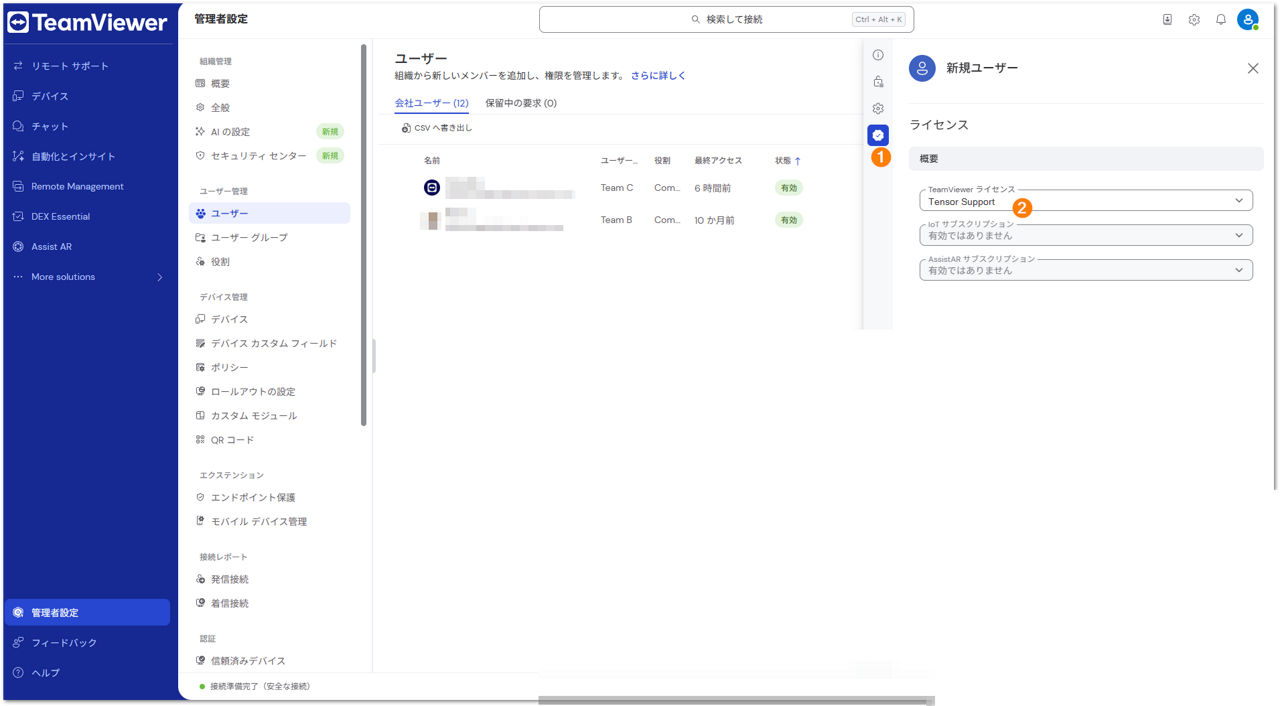Screen dimensions: 1280x706
Task: Open the gear settings icon in user panel
Action: pyautogui.click(x=878, y=108)
